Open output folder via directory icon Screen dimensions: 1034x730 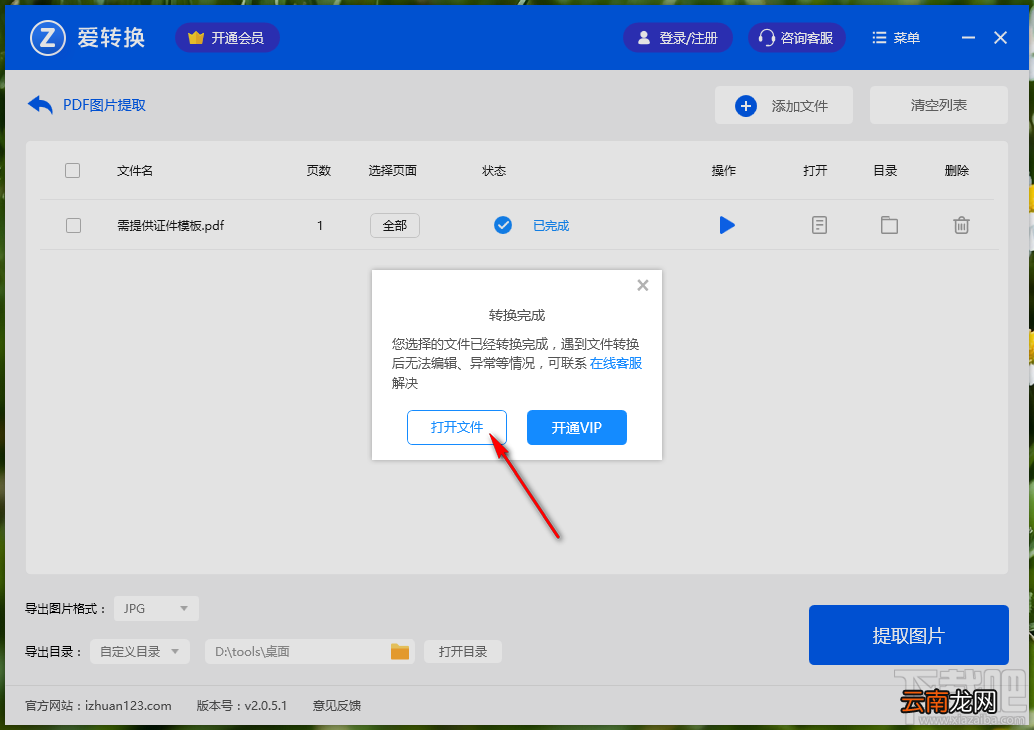coord(889,225)
